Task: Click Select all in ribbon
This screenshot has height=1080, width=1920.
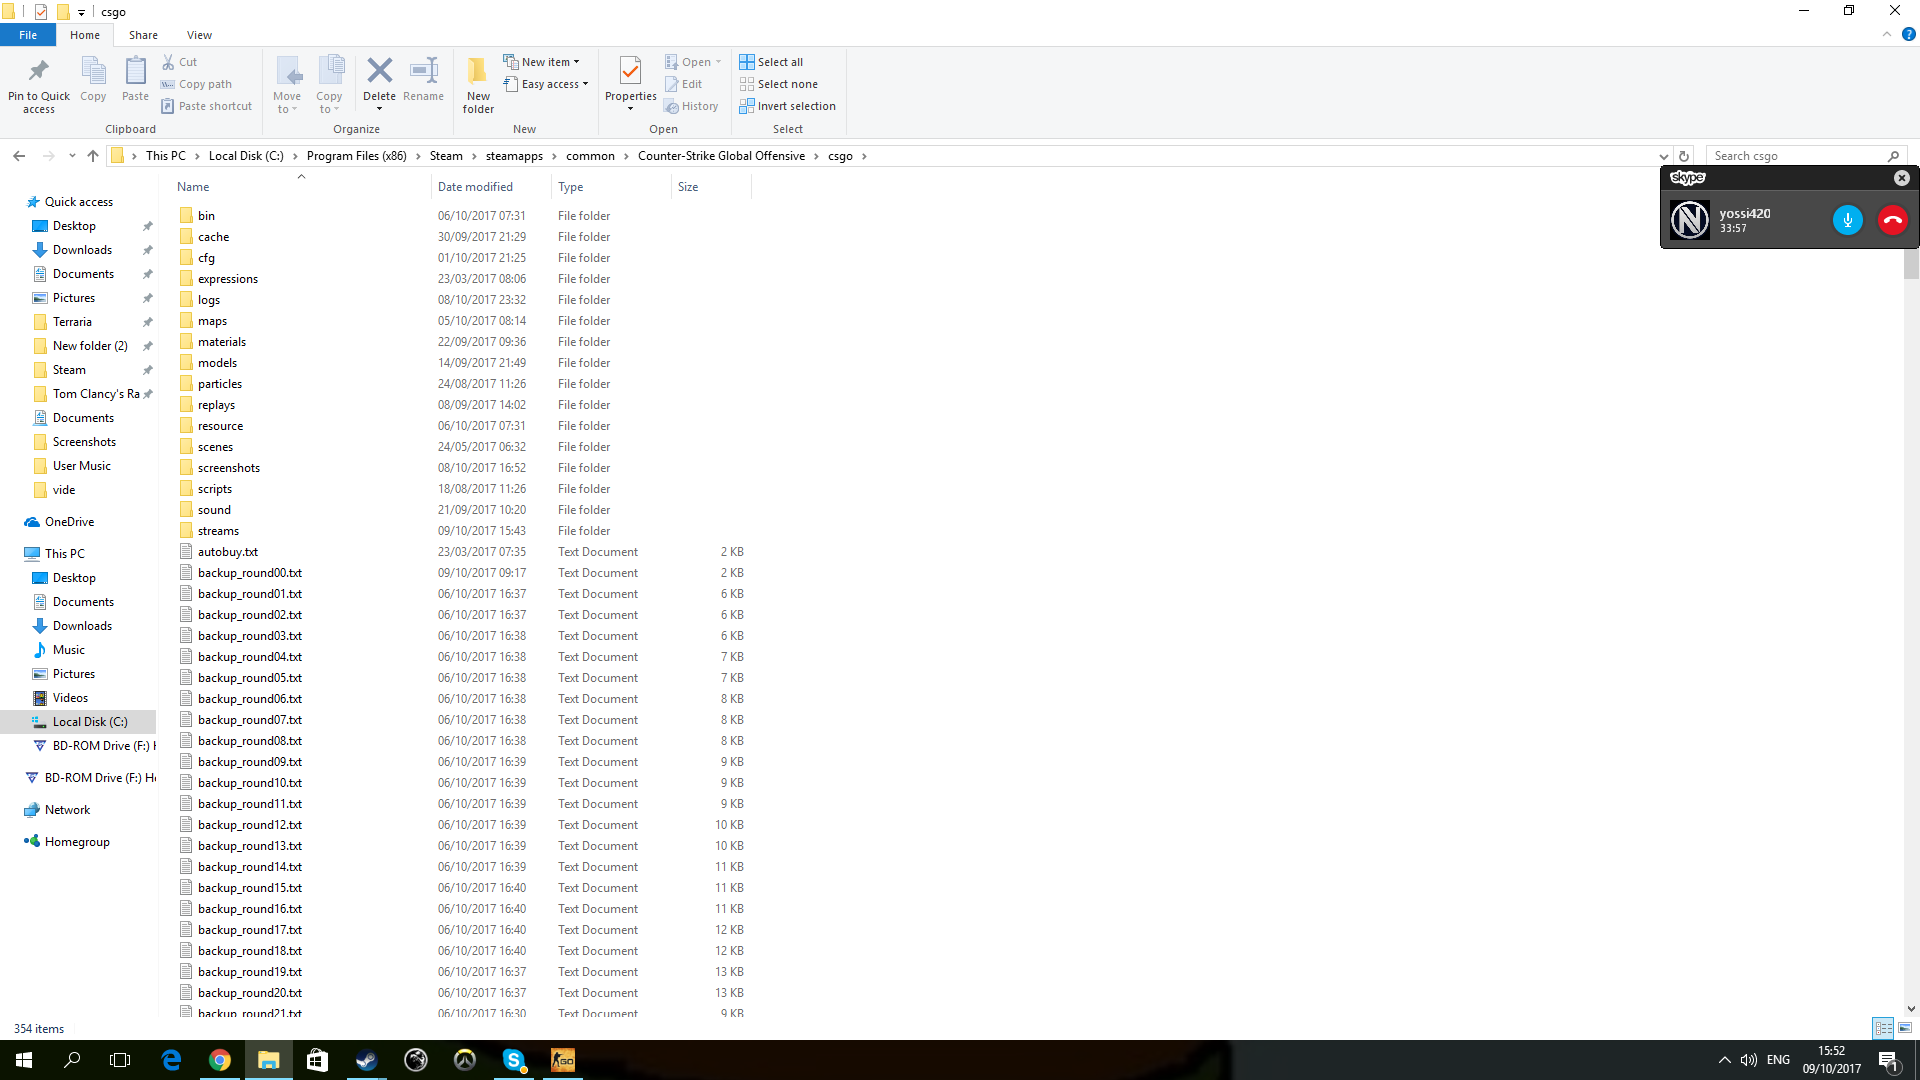Action: pyautogui.click(x=771, y=62)
